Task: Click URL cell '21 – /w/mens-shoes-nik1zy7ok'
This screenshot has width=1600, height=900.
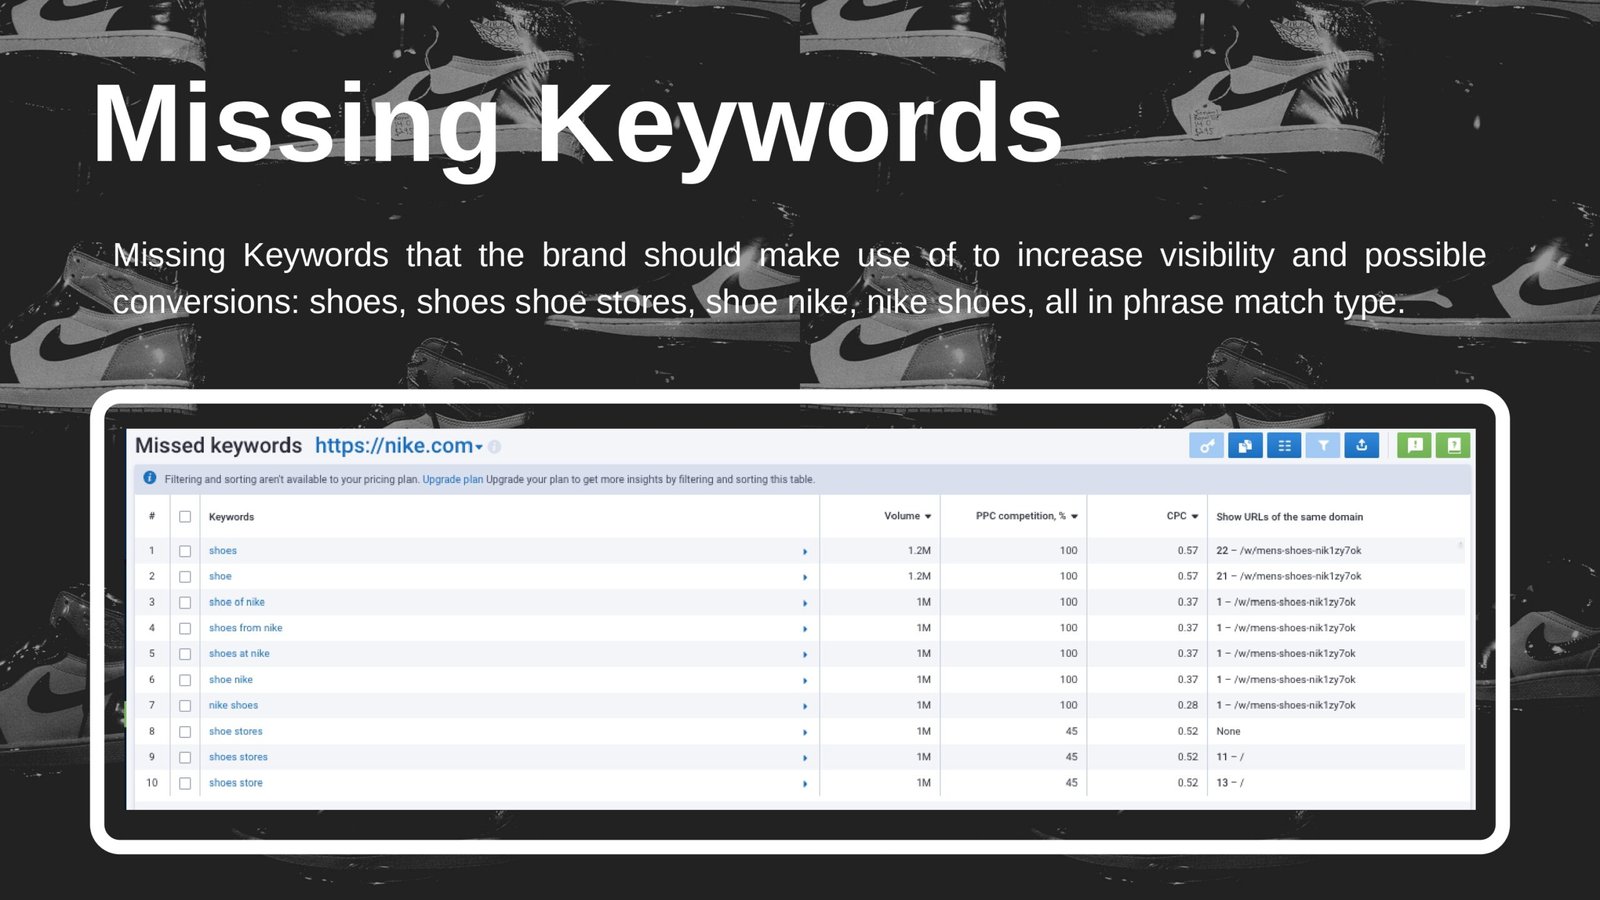Action: point(1288,576)
